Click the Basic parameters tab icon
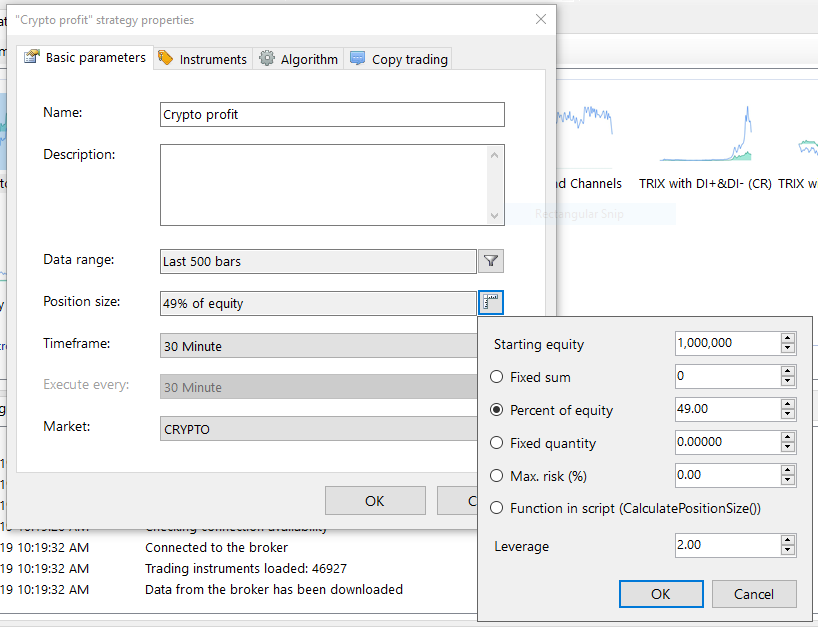Image resolution: width=818 pixels, height=627 pixels. (x=31, y=58)
